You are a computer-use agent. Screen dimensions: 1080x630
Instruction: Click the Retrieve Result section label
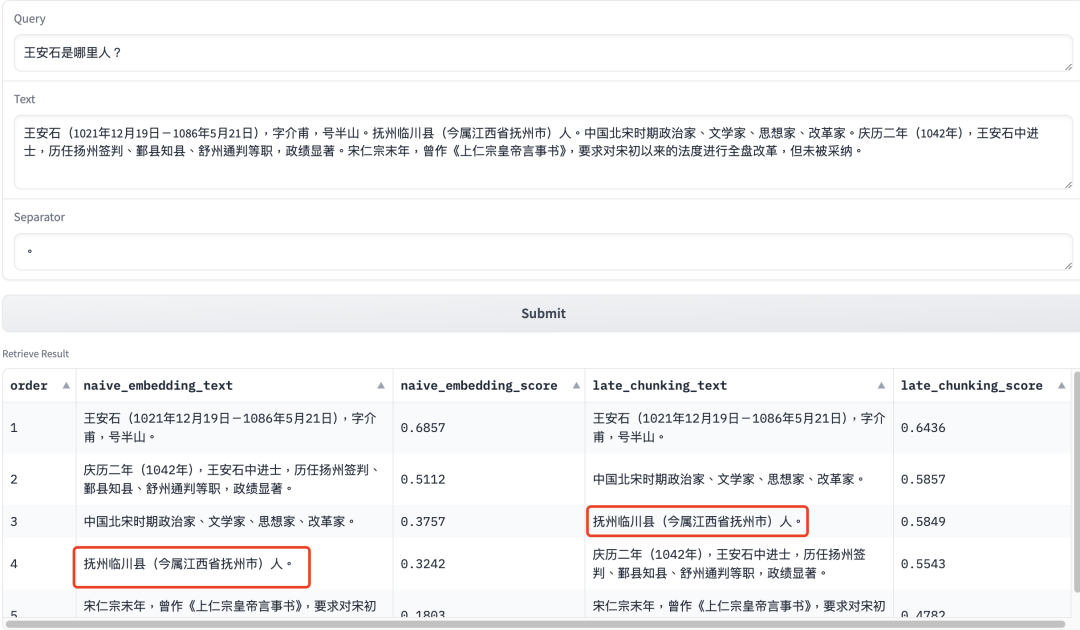point(38,353)
